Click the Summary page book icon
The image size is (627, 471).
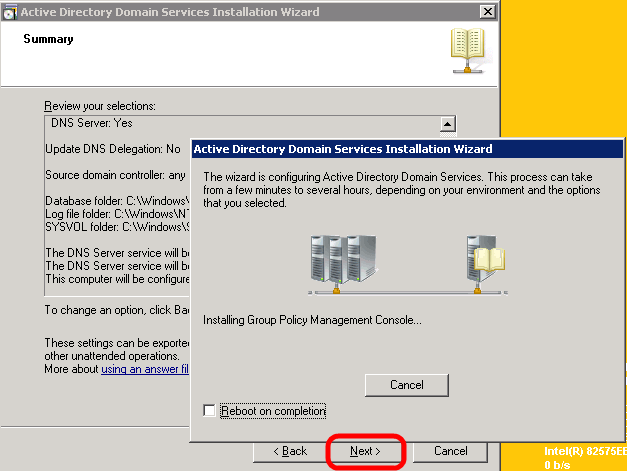pos(467,51)
